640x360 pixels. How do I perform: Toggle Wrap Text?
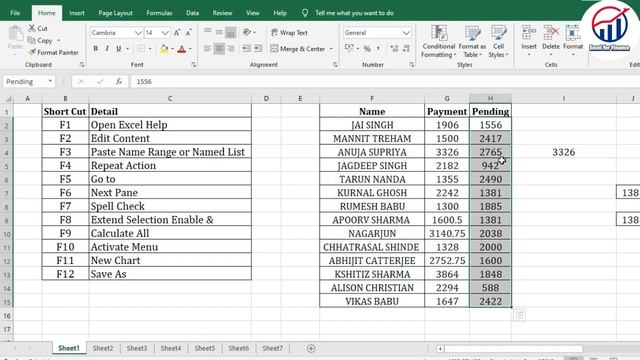(289, 32)
